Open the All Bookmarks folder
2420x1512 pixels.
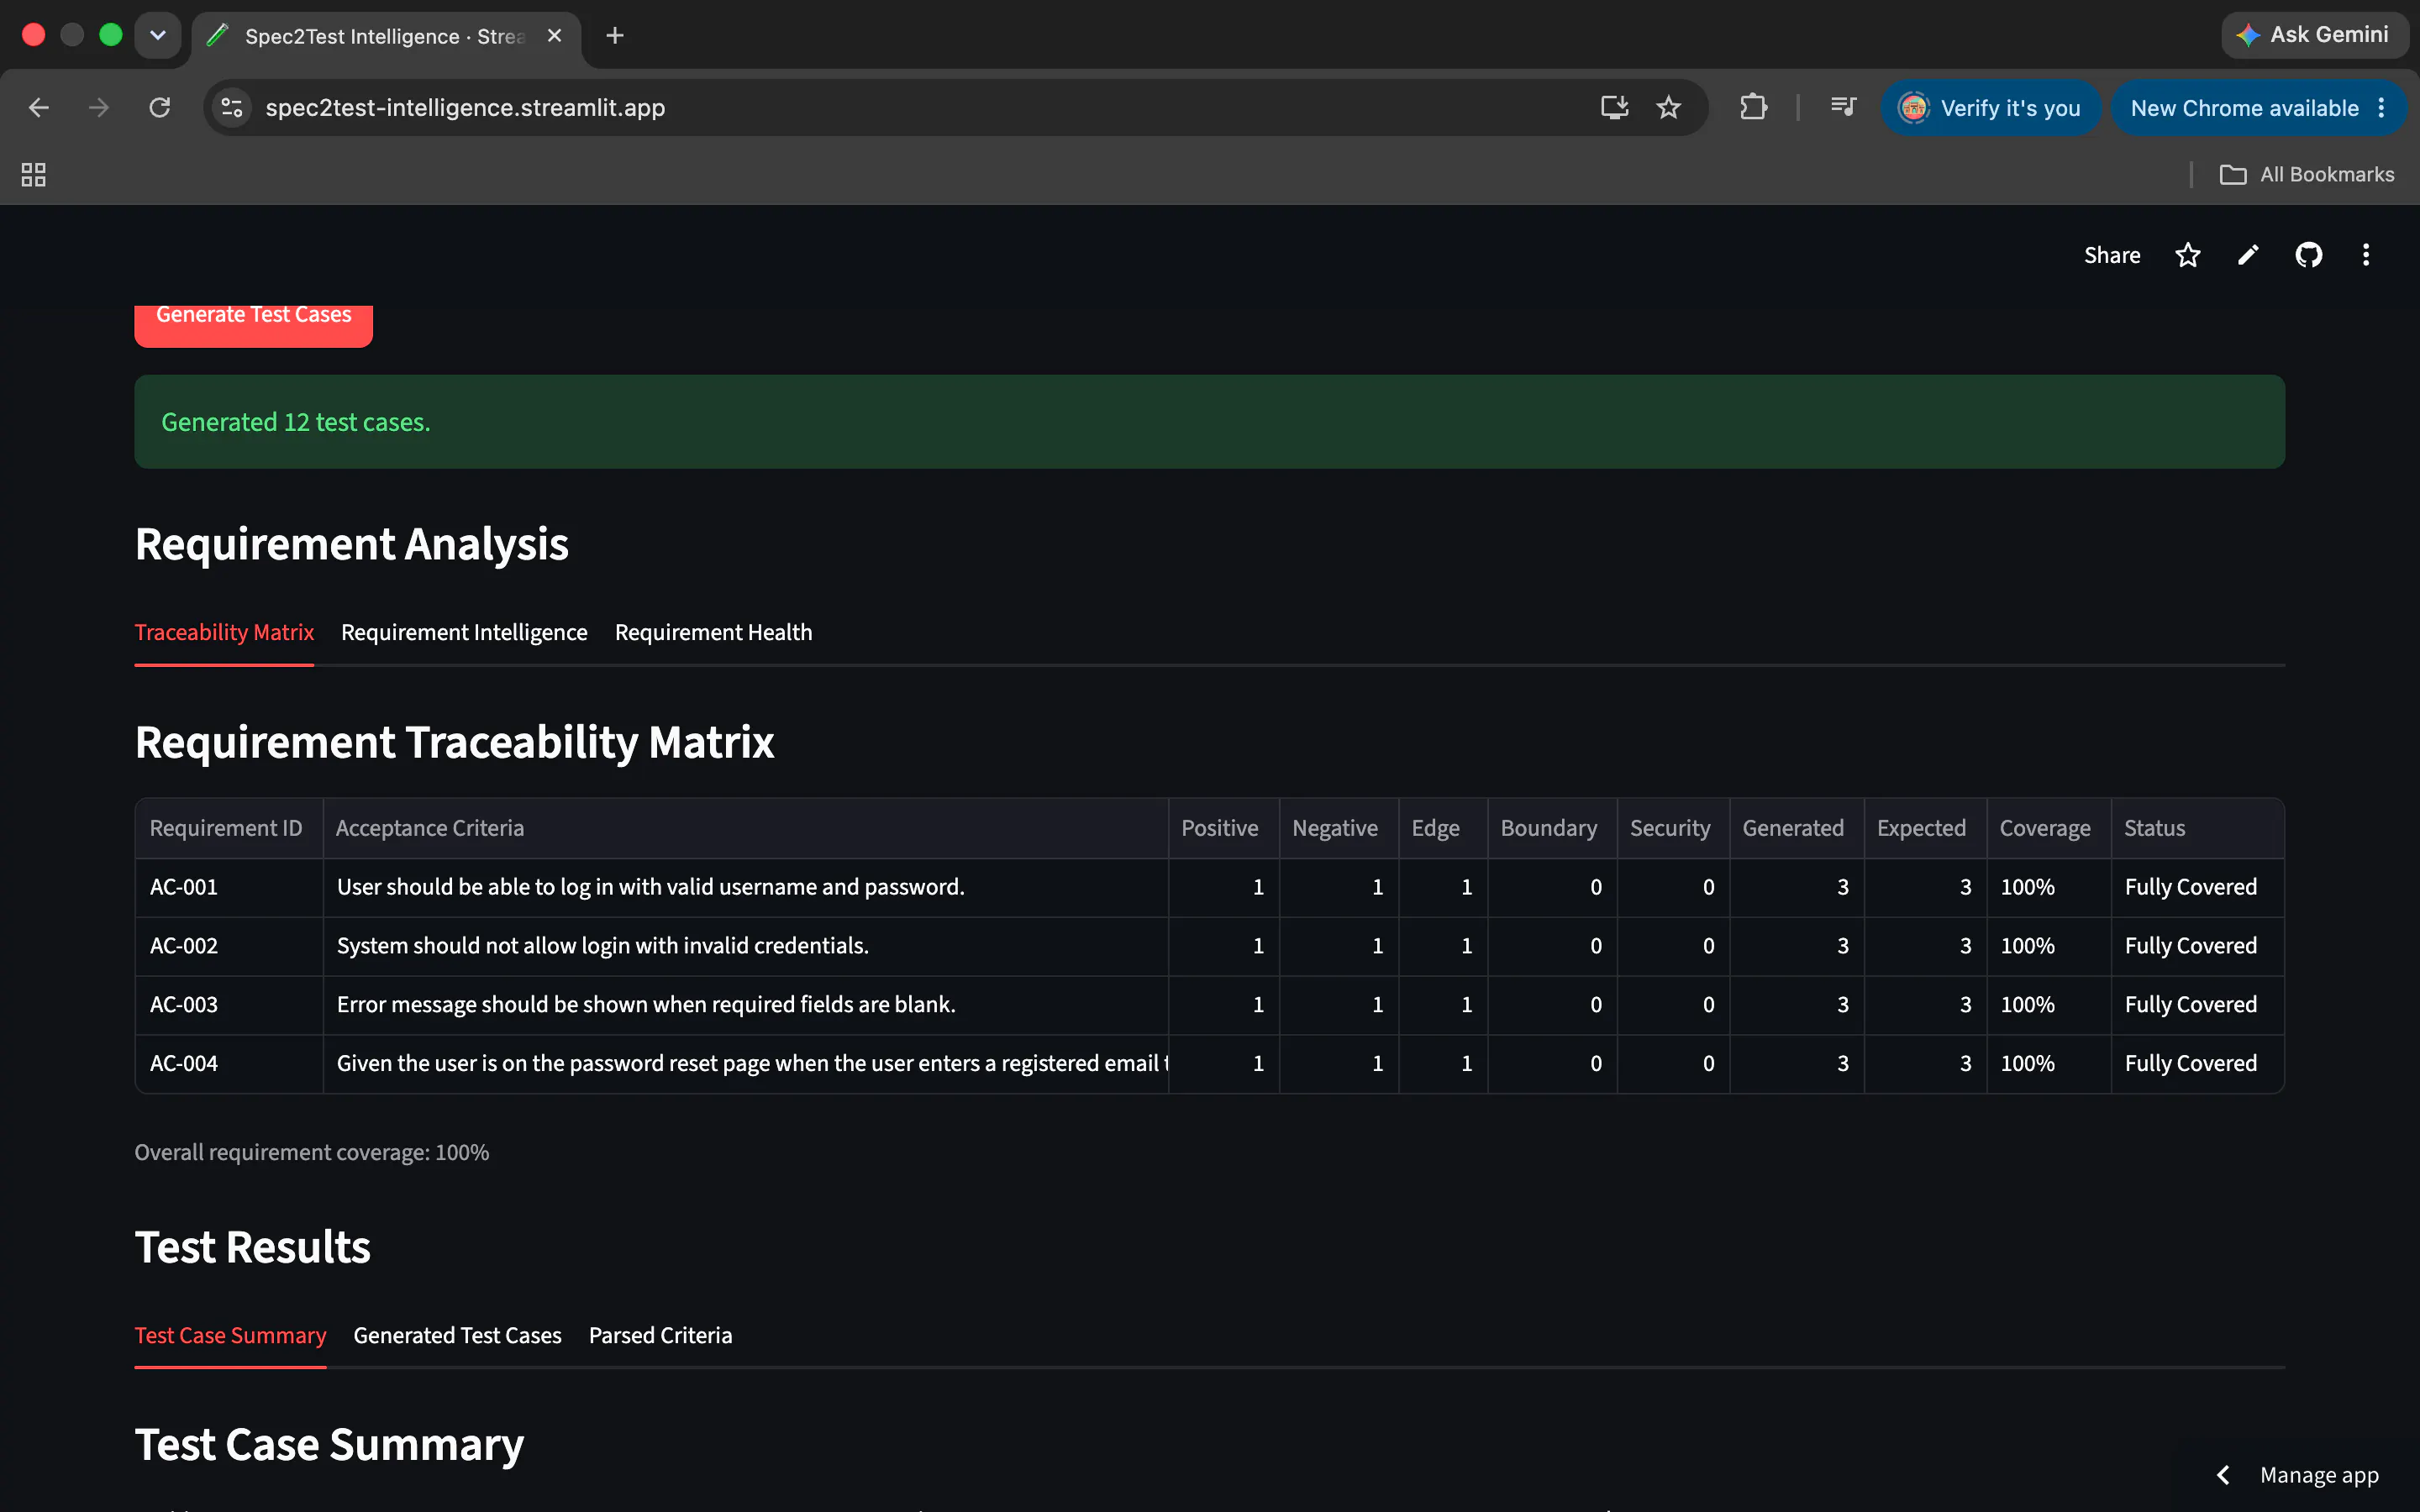2306,175
